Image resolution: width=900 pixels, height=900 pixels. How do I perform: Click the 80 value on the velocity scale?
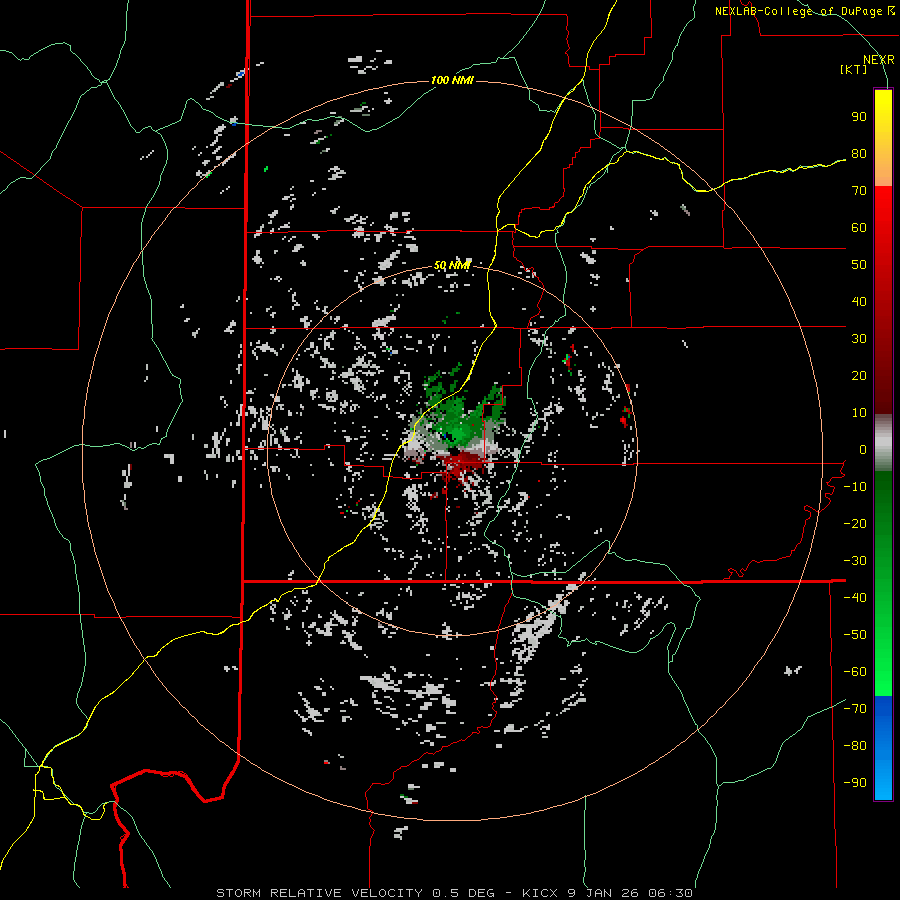click(x=859, y=154)
